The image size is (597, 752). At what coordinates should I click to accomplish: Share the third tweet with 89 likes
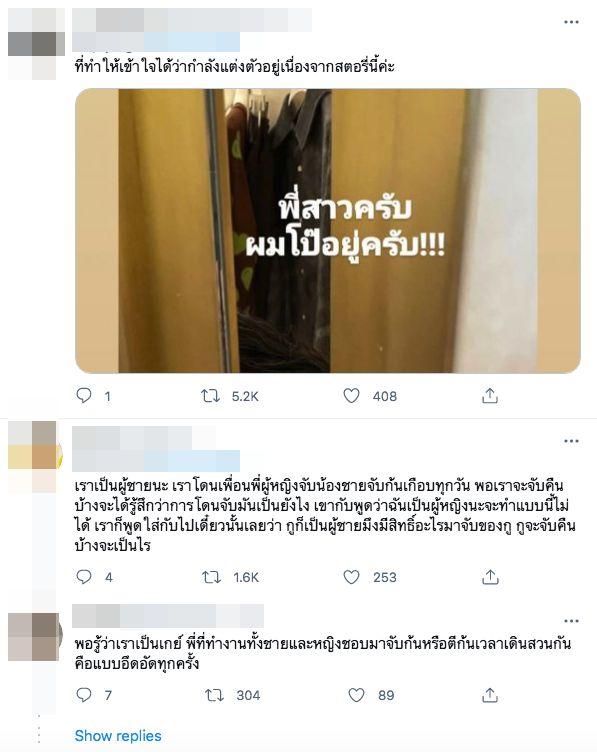coord(490,694)
